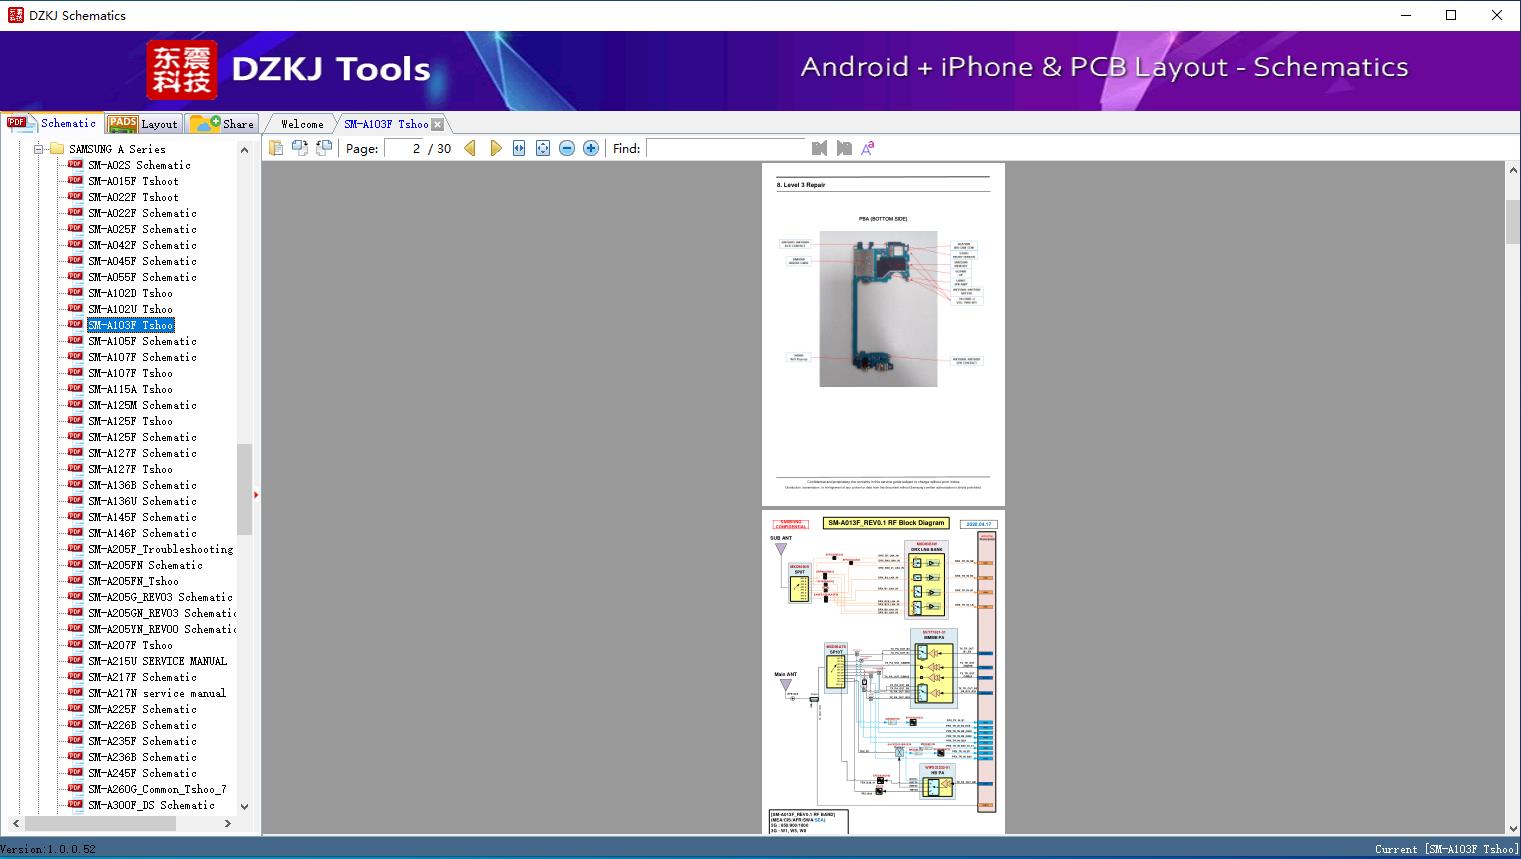1521x859 pixels.
Task: Select SM-A146P Schematic
Action: 142,533
